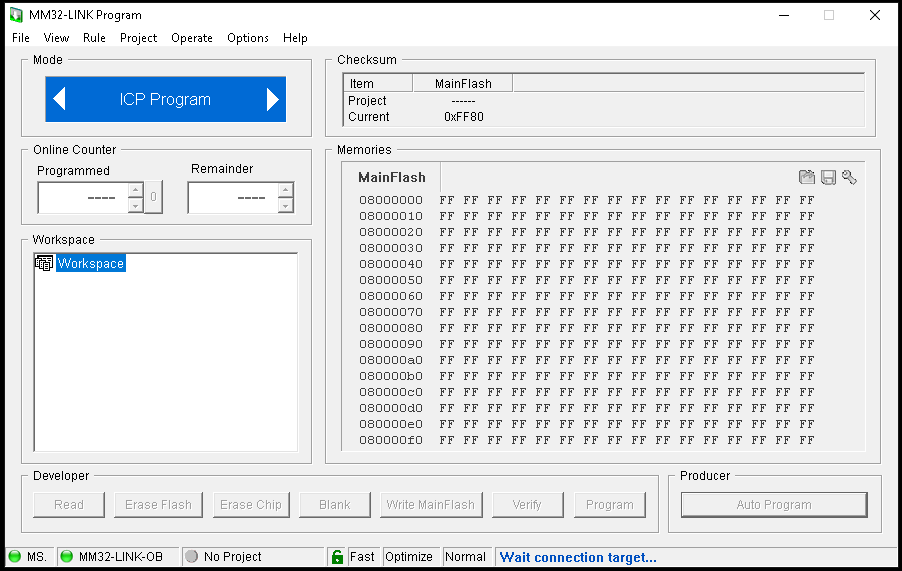The height and width of the screenshot is (571, 902).
Task: Open memory settings wrench icon
Action: tap(849, 177)
